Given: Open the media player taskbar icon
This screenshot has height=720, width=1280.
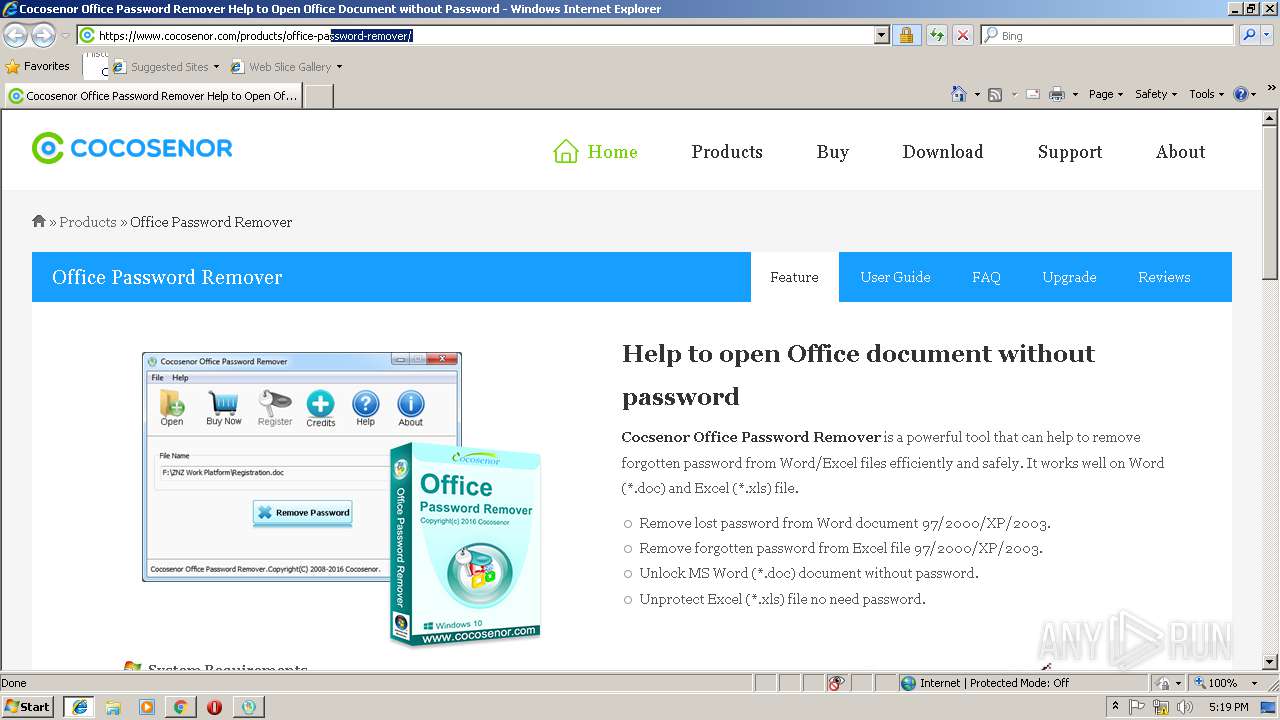Looking at the screenshot, I should click(x=147, y=707).
